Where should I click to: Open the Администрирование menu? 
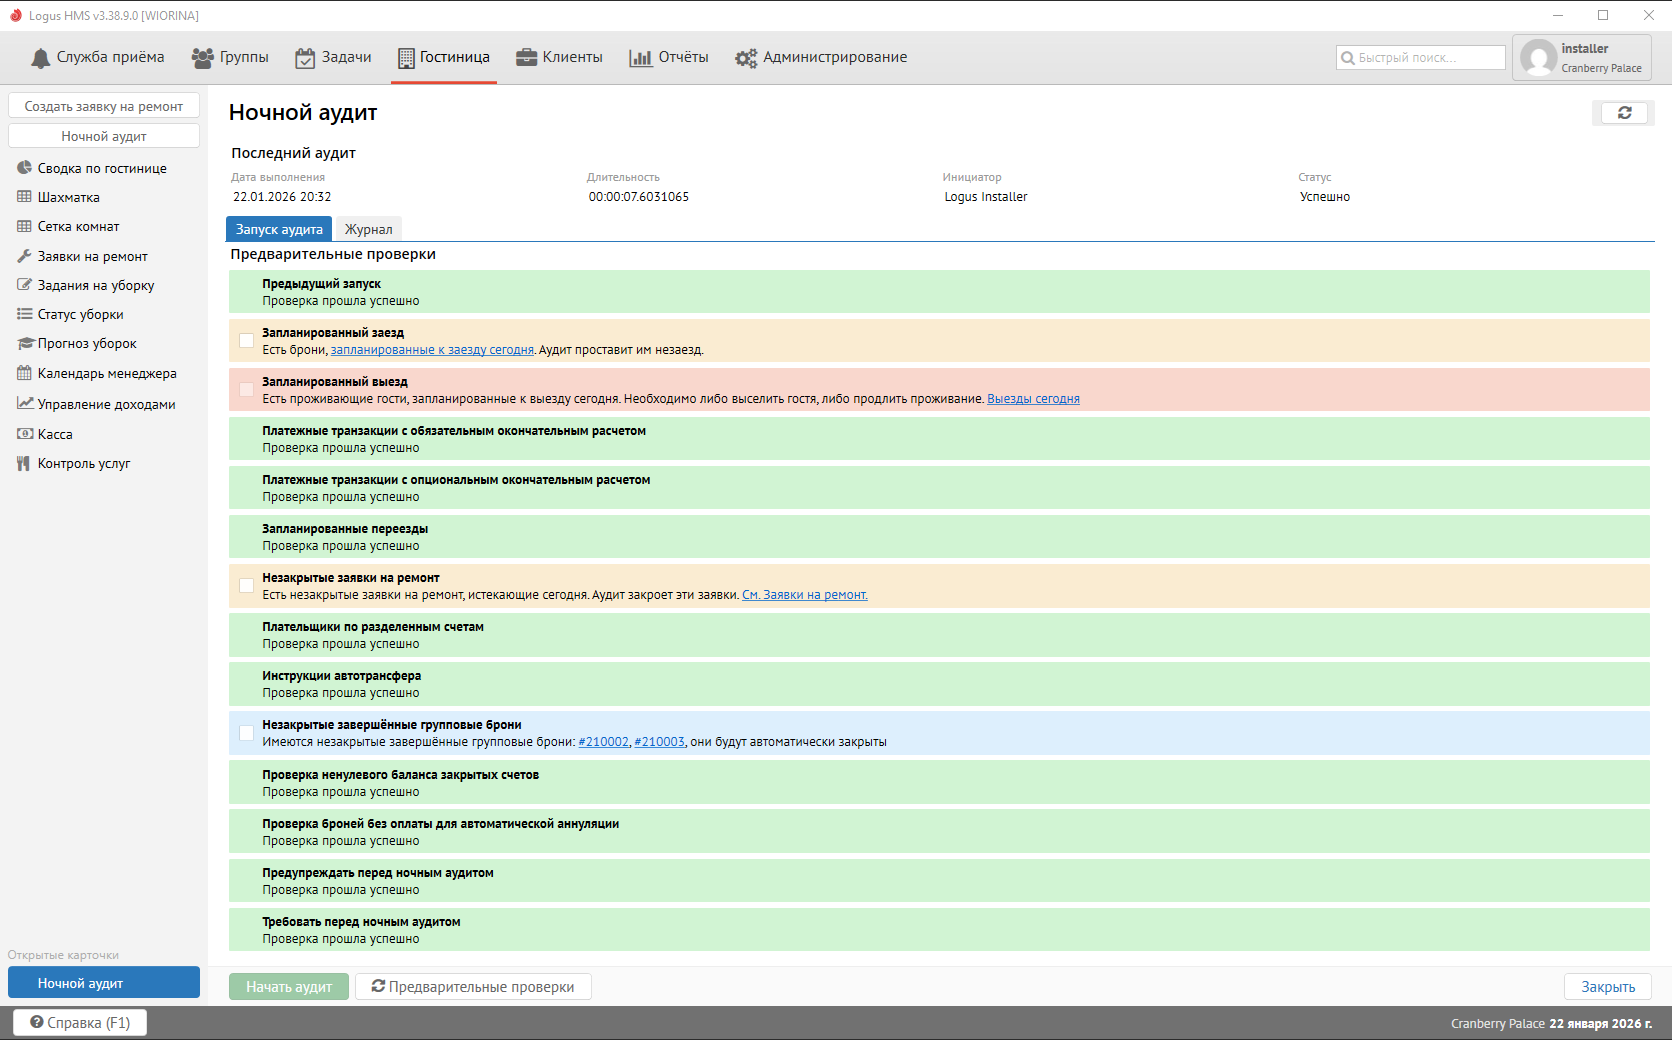[x=821, y=58]
